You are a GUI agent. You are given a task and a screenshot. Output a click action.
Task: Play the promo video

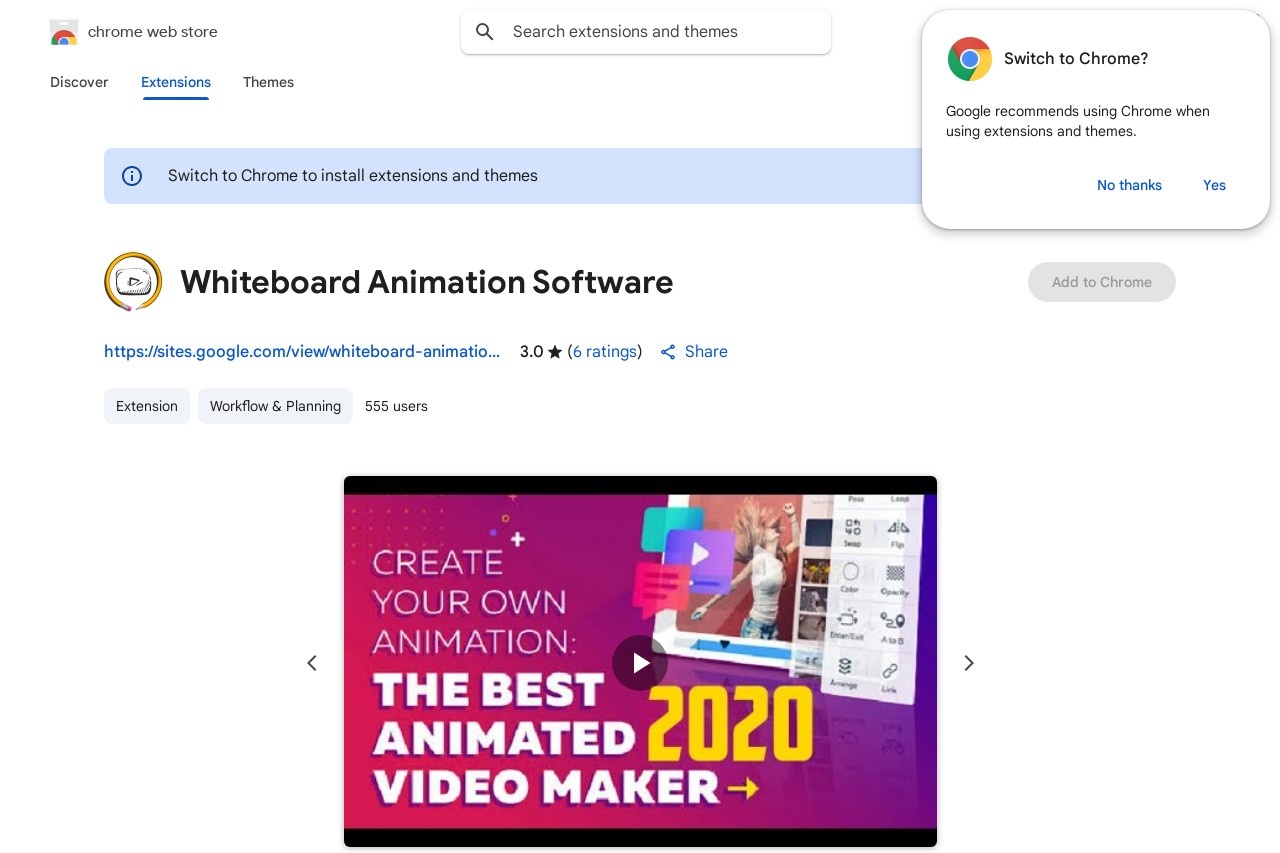pos(640,663)
